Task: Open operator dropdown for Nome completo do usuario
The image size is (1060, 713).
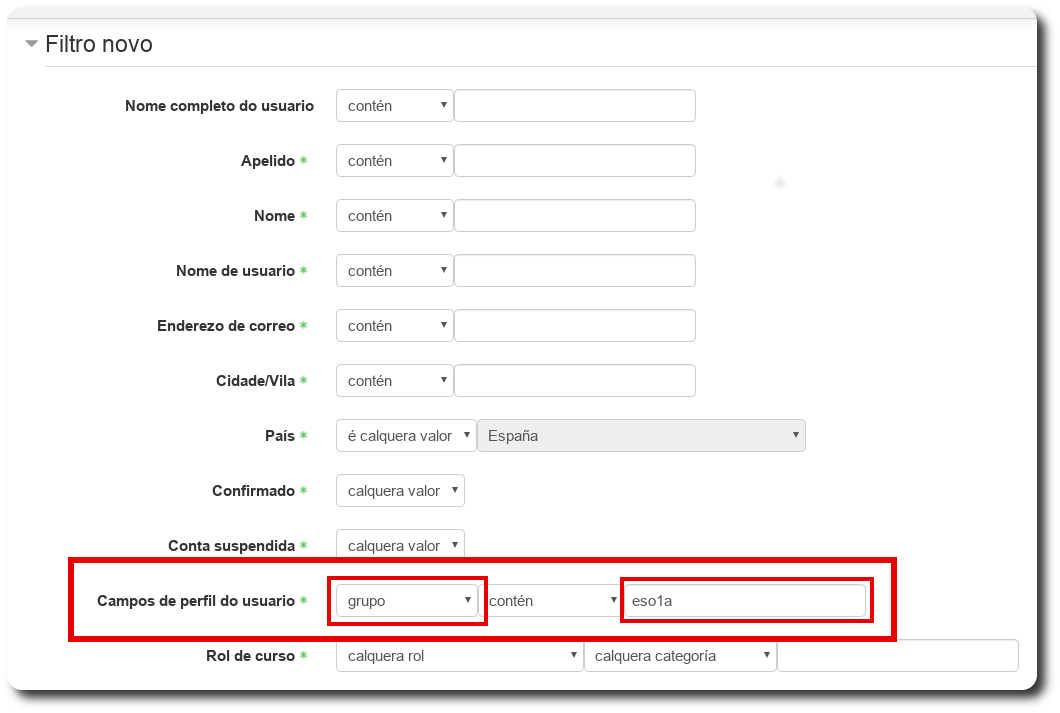Action: [x=395, y=106]
